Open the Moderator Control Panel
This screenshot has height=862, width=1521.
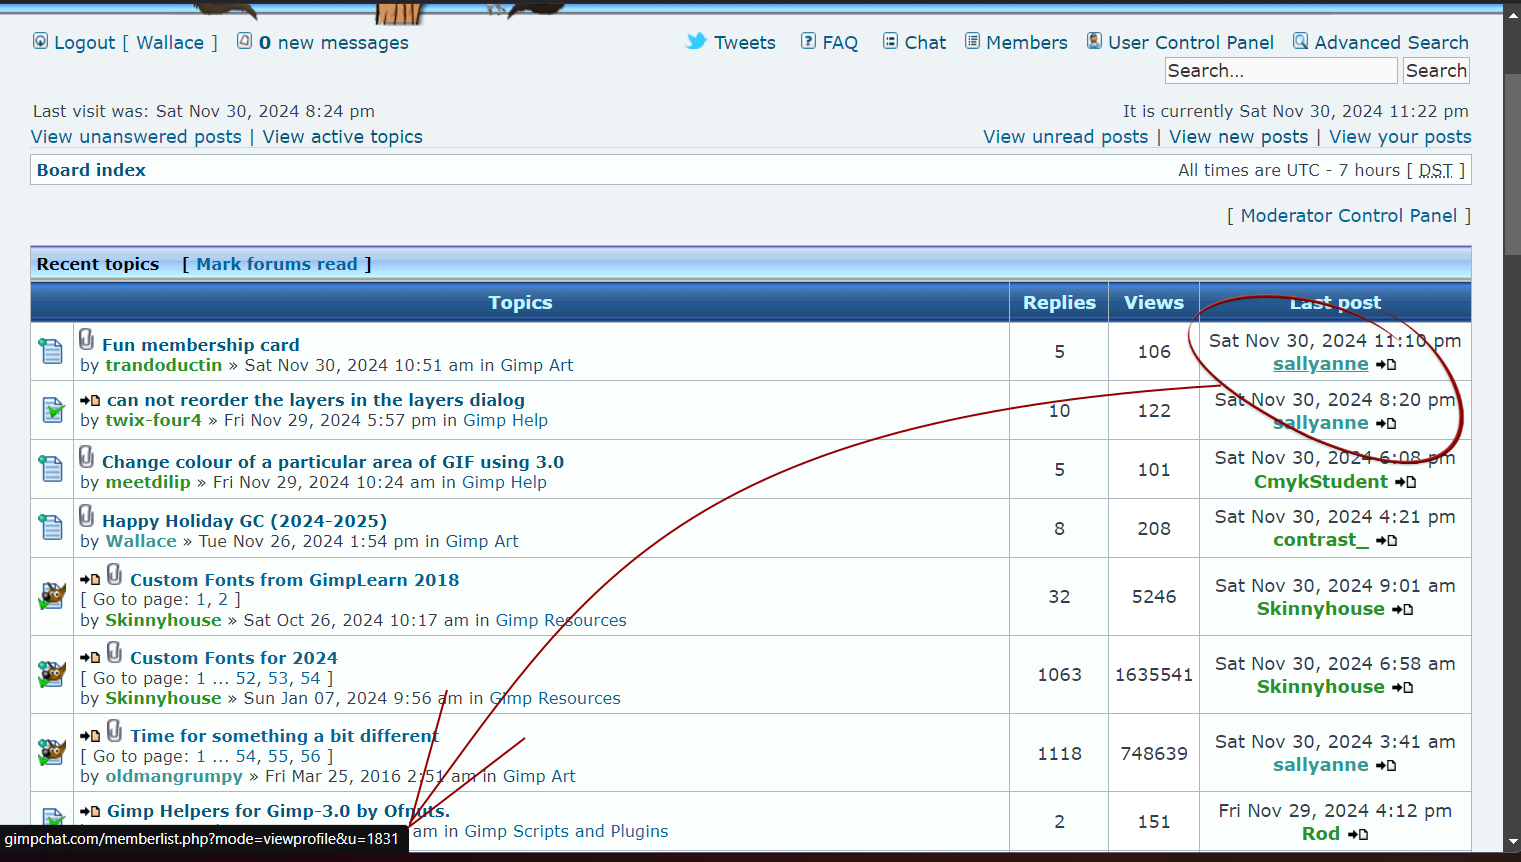(1349, 216)
